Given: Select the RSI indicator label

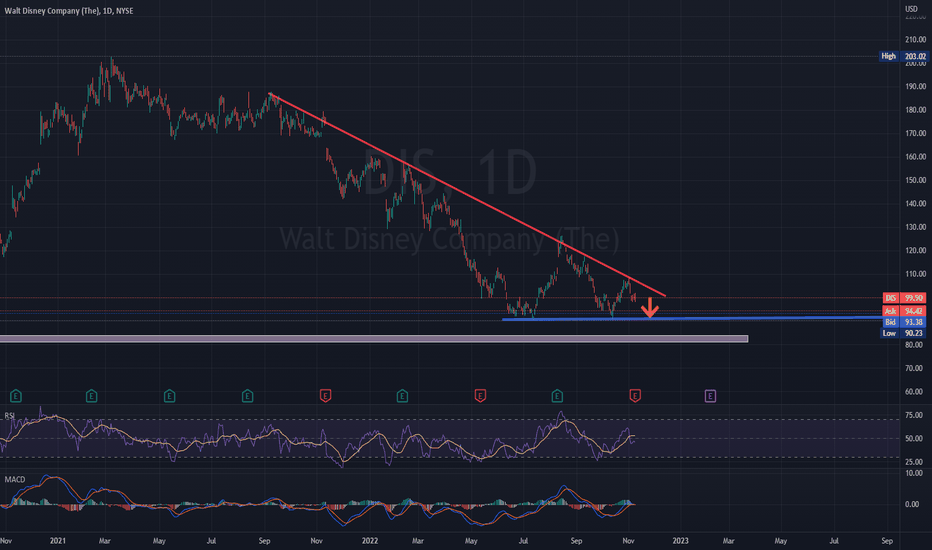Looking at the screenshot, I should pos(10,416).
